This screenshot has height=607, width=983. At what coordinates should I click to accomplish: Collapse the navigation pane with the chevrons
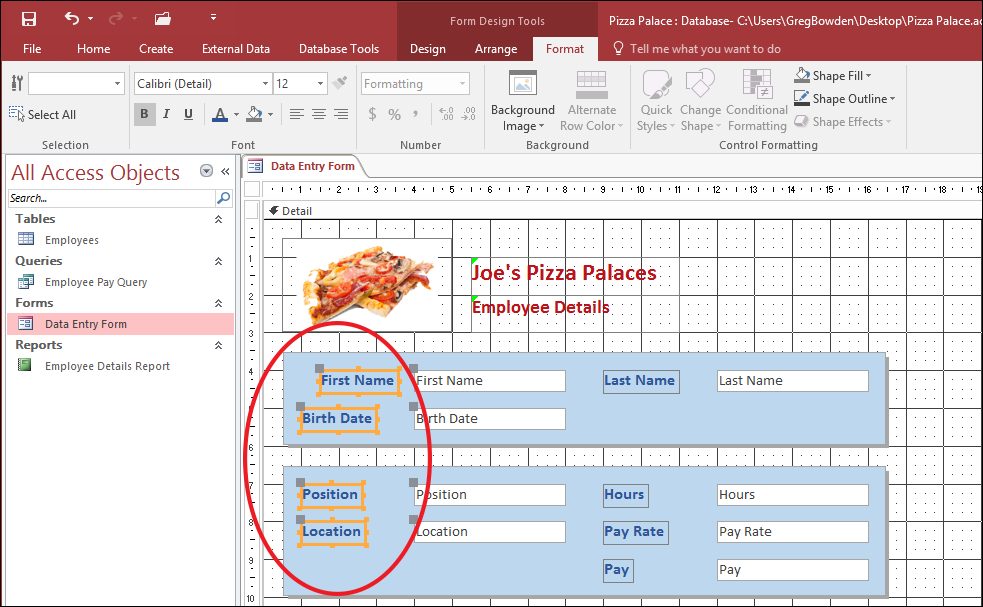coord(225,171)
